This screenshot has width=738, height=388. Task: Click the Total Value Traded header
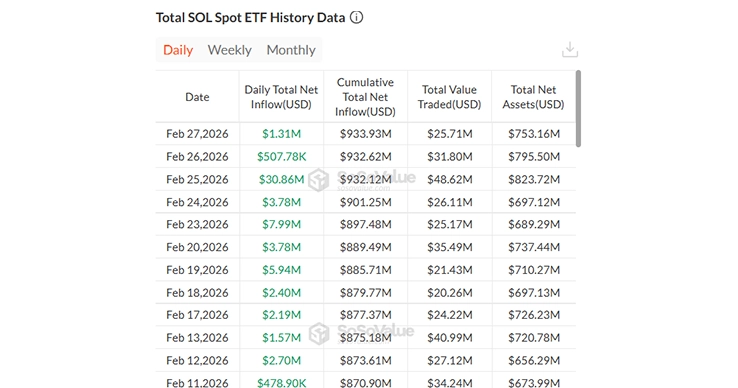pos(449,97)
